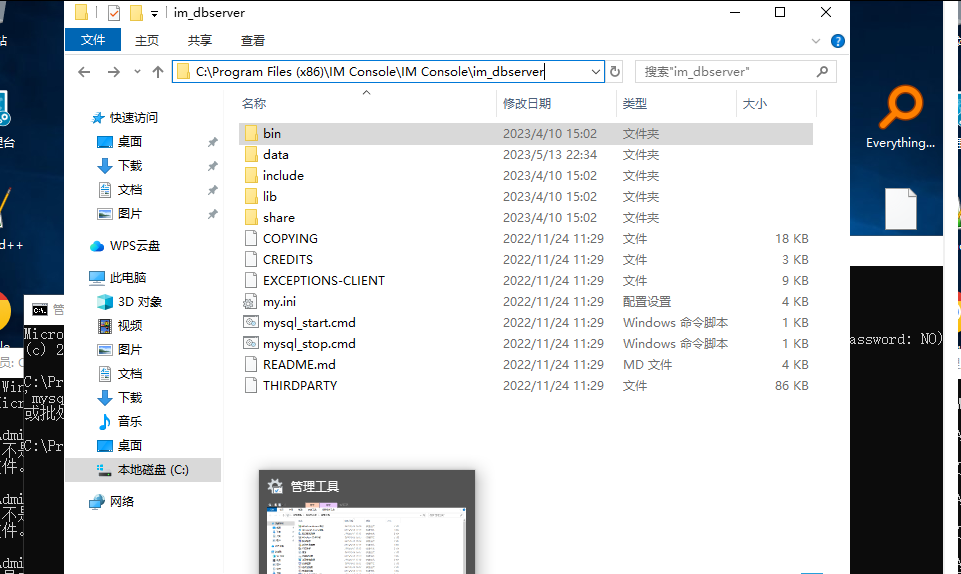Image resolution: width=961 pixels, height=574 pixels.
Task: Open the 文件 ribbon tab
Action: click(93, 40)
